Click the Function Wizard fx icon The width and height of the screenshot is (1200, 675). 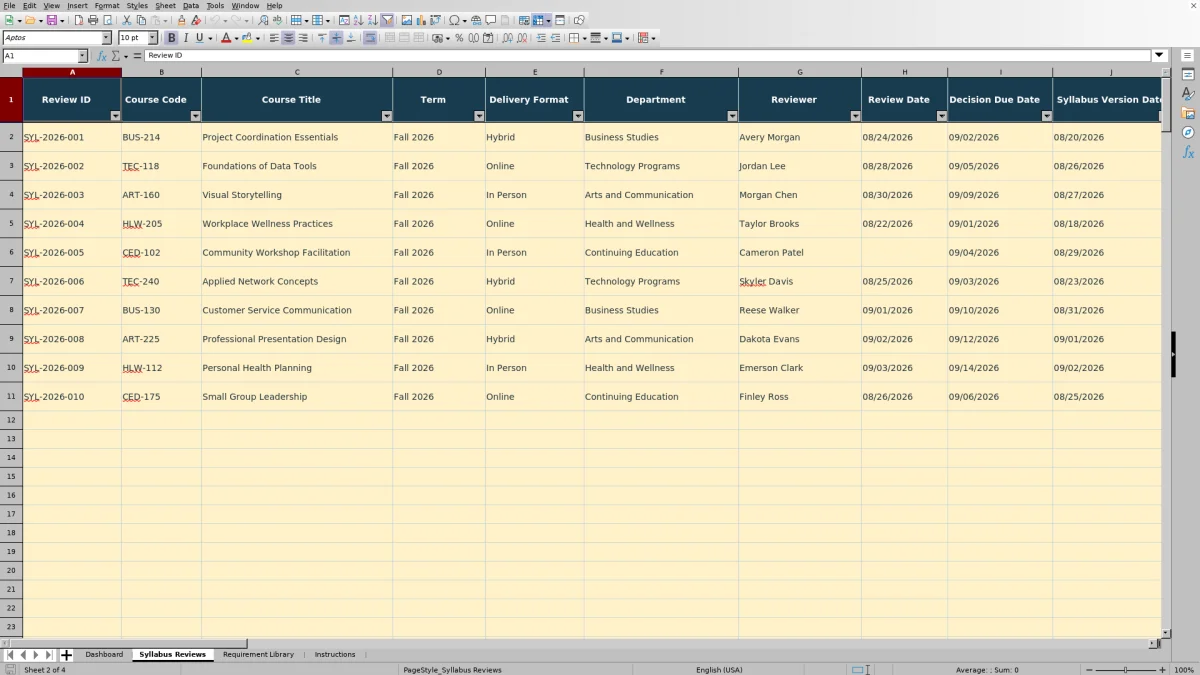click(x=102, y=56)
